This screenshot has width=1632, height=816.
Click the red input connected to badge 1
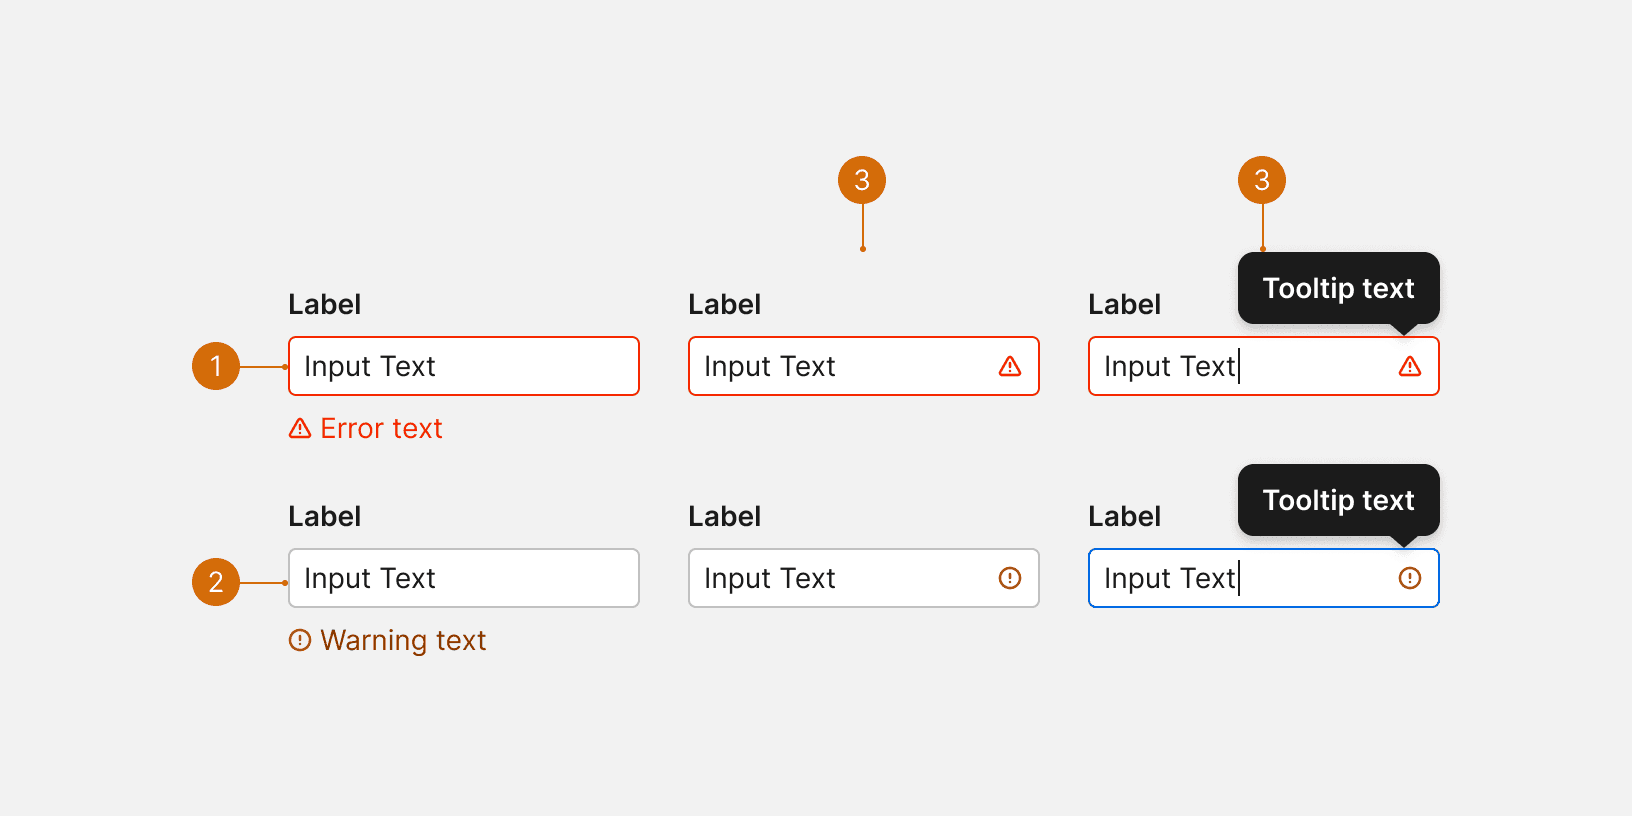point(463,366)
